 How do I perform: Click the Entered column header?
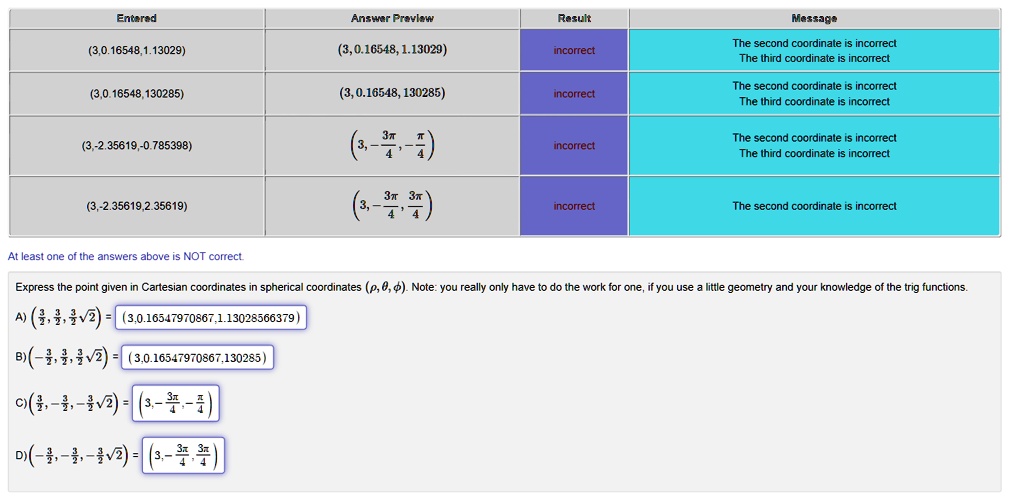(x=136, y=18)
